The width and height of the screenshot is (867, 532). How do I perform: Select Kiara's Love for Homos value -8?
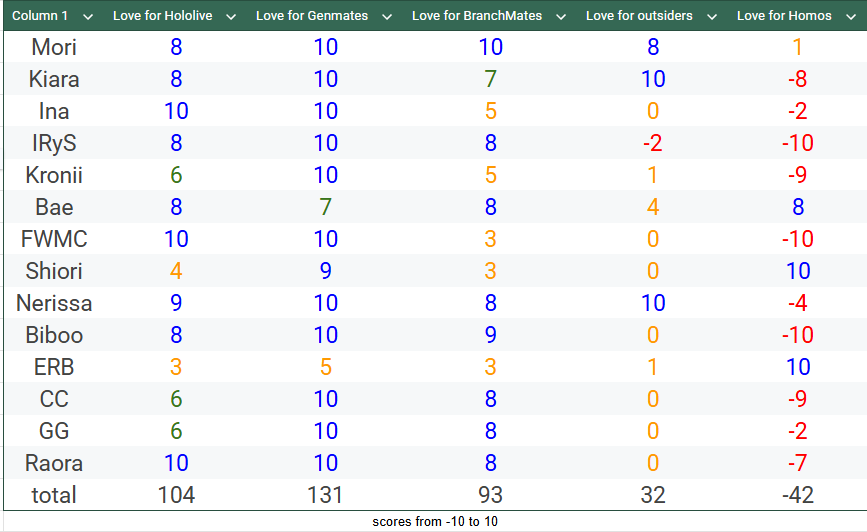pyautogui.click(x=797, y=79)
